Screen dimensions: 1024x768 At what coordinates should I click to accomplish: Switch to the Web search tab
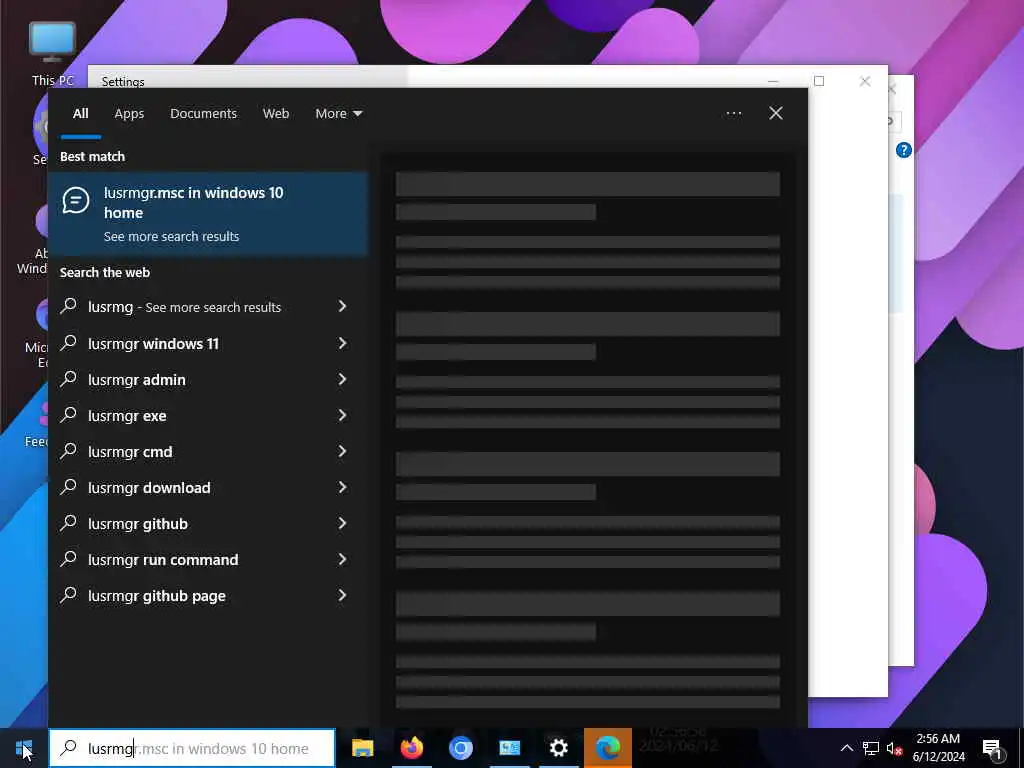pyautogui.click(x=276, y=114)
